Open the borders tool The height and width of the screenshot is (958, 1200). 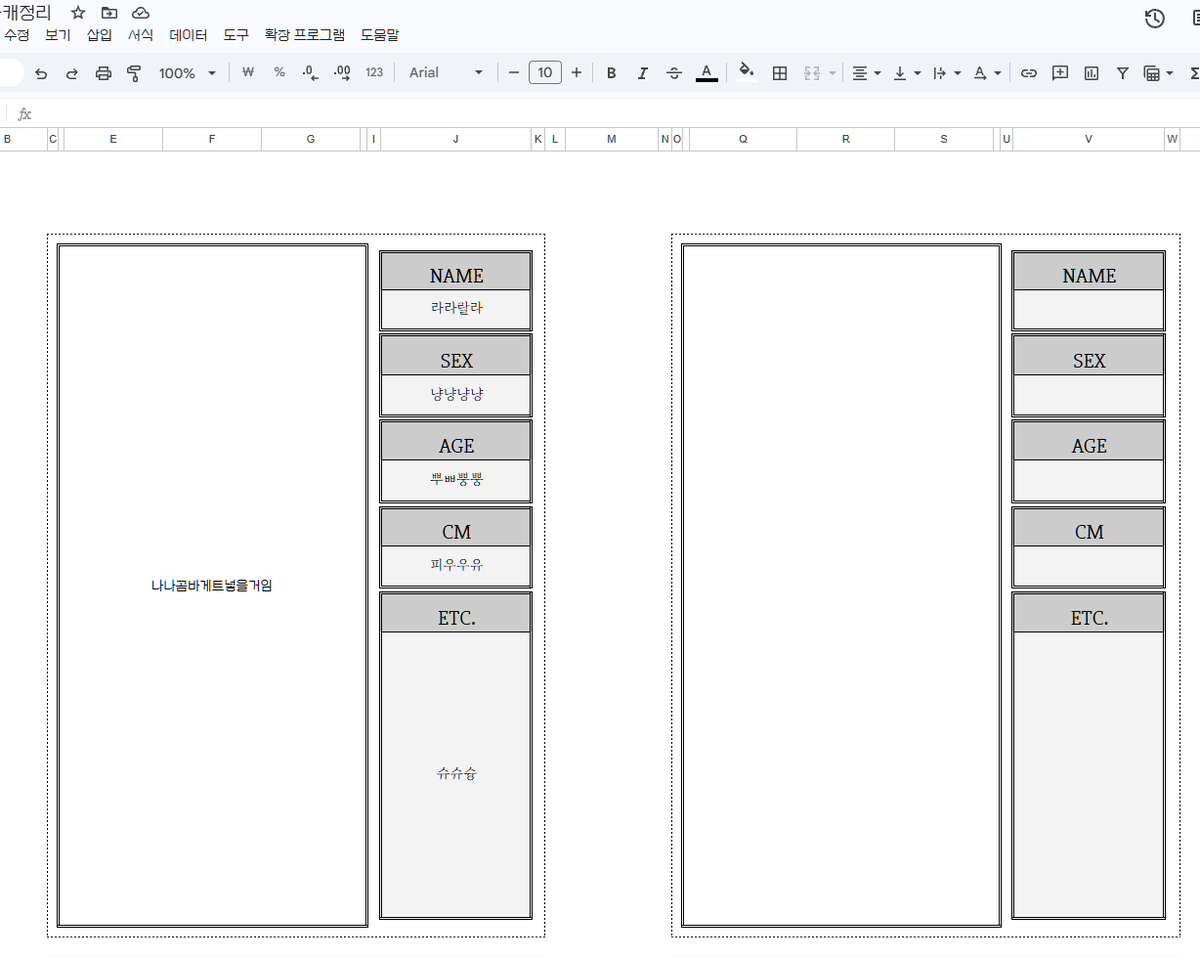[x=780, y=73]
